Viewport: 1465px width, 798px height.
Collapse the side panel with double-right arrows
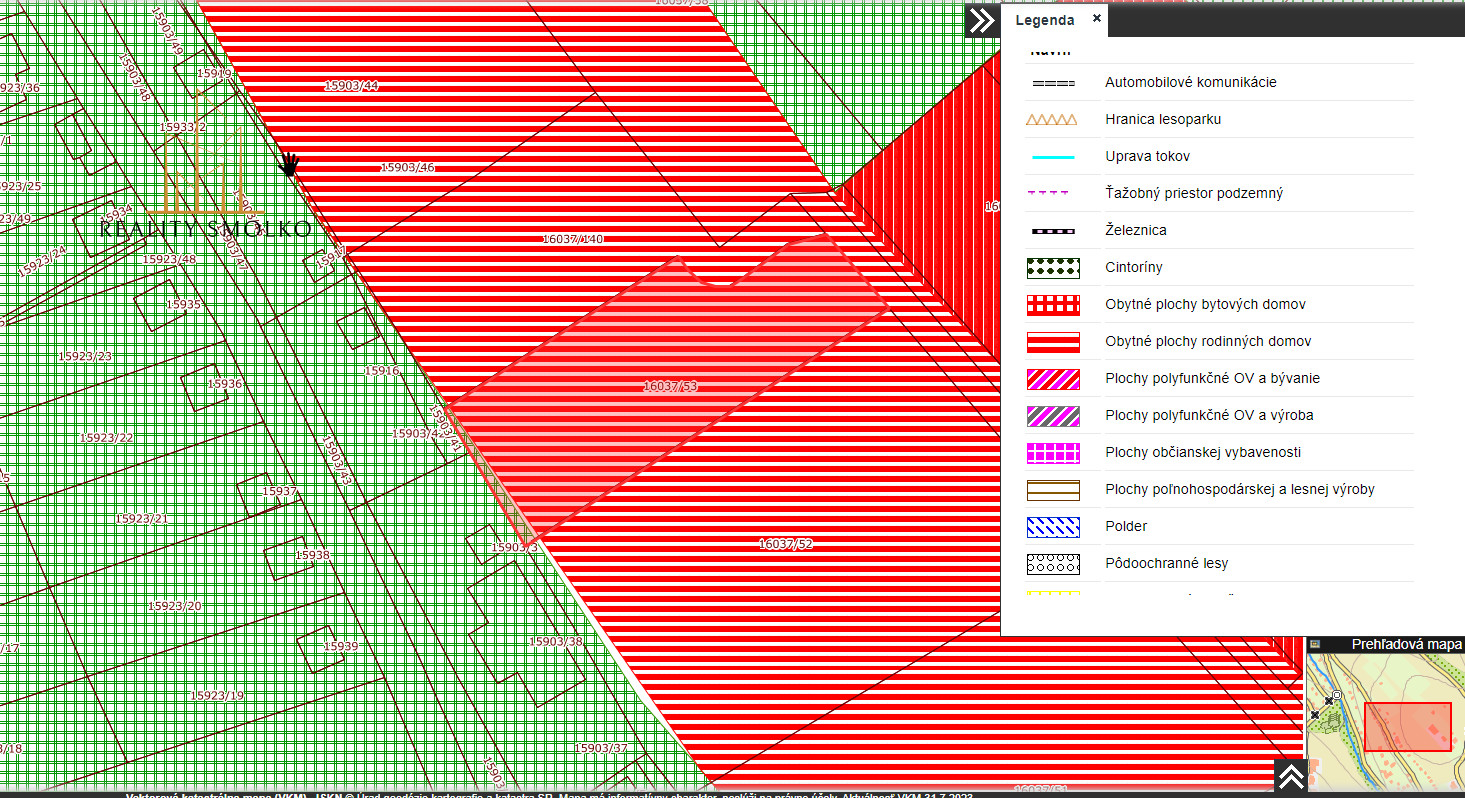982,20
